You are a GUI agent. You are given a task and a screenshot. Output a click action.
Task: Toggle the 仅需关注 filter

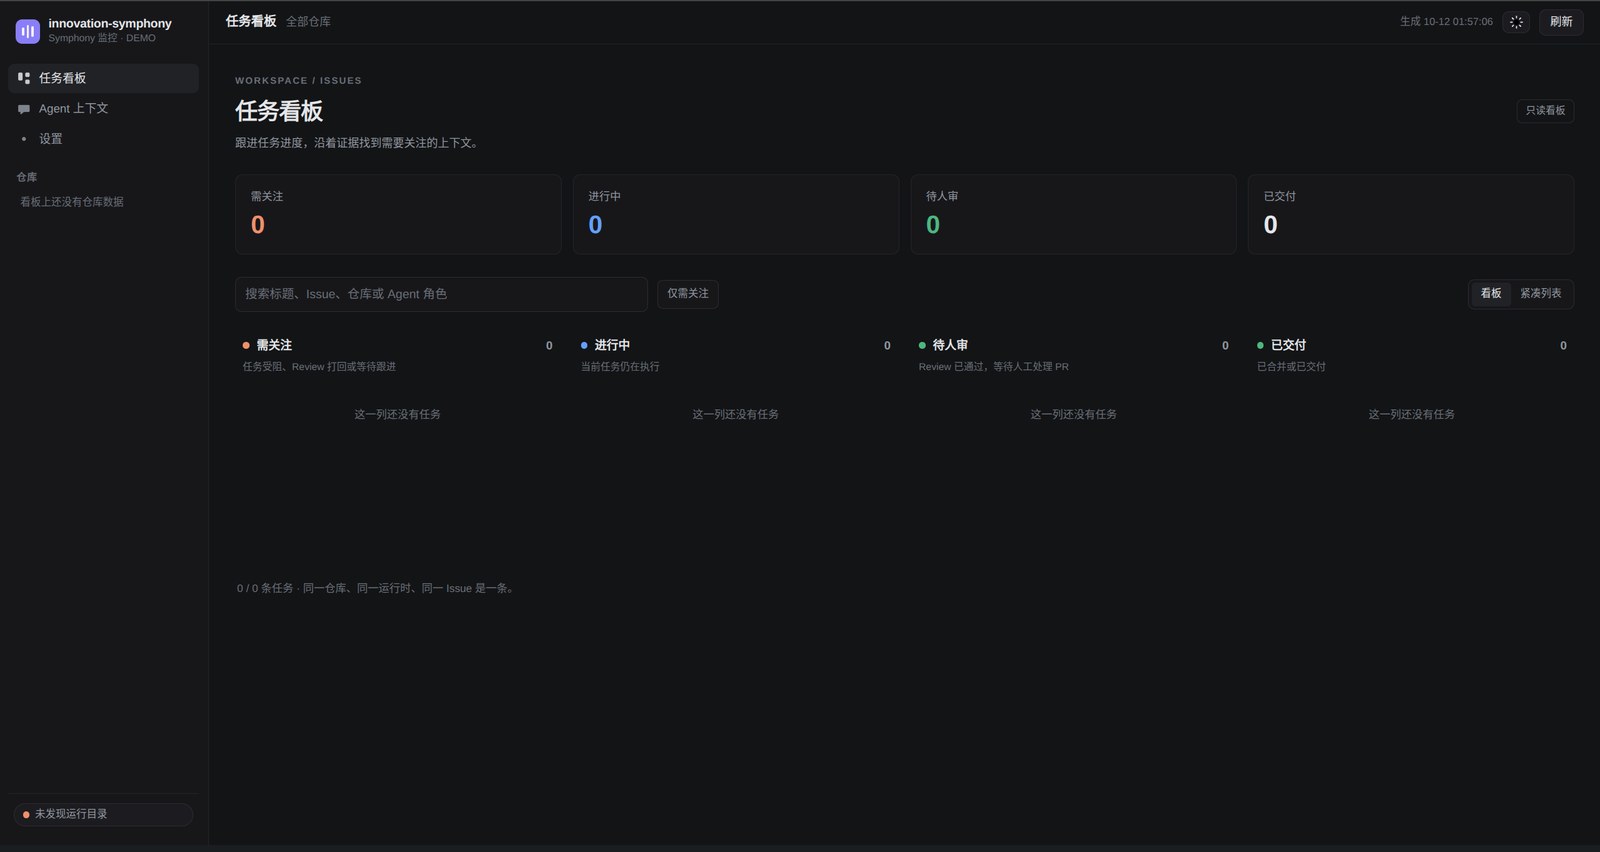tap(688, 294)
